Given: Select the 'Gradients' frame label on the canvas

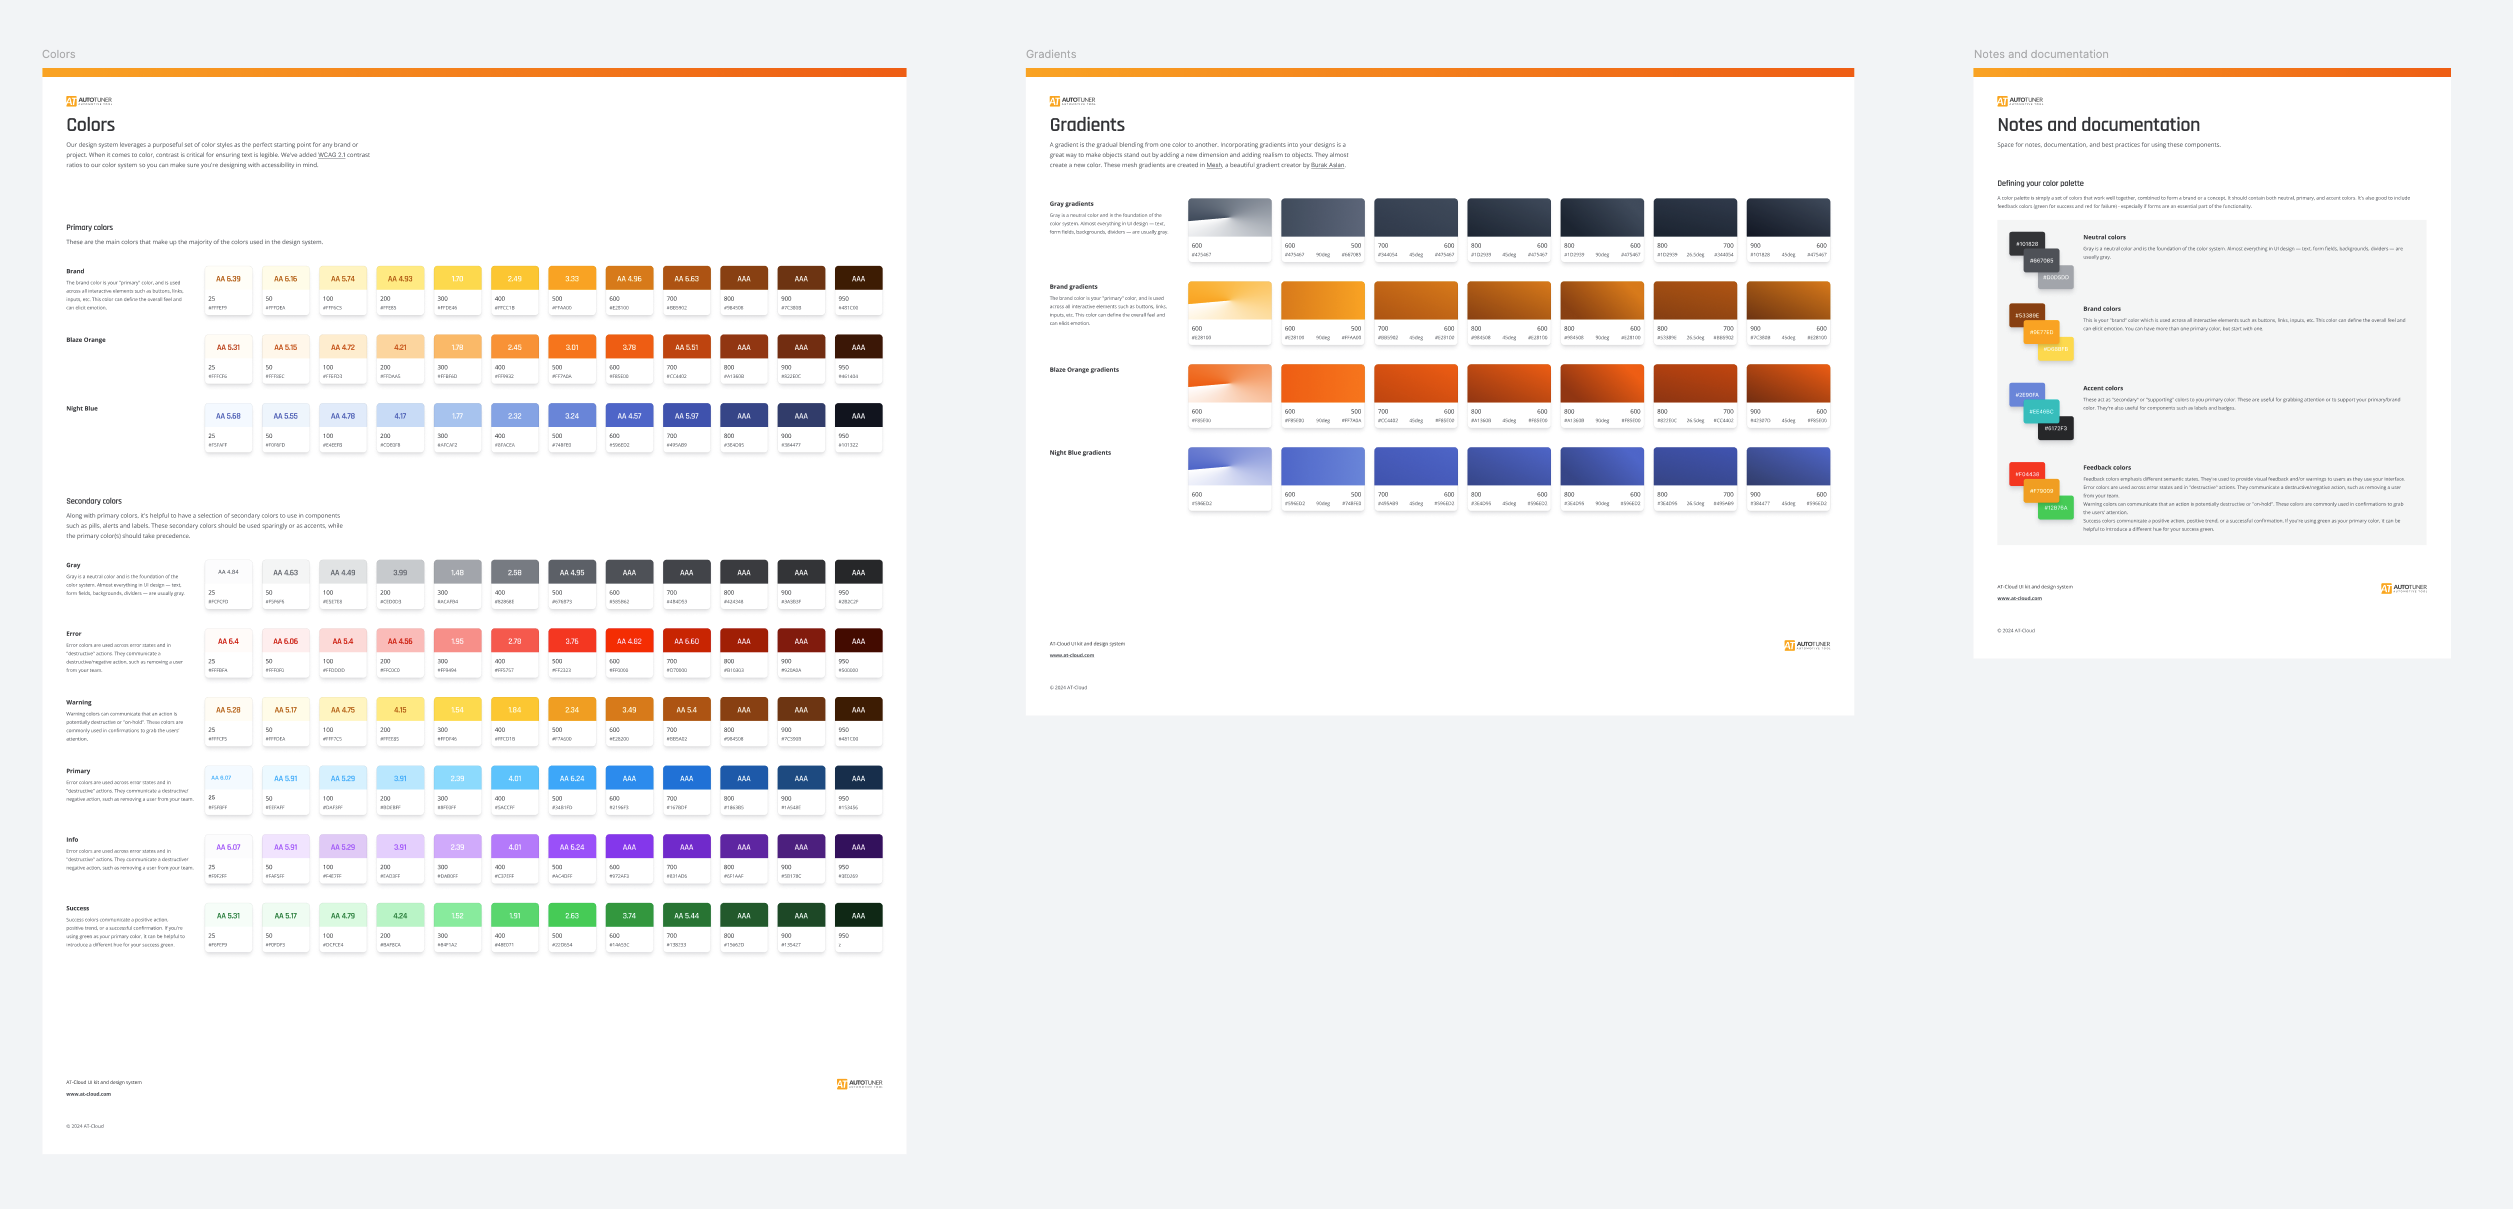Looking at the screenshot, I should (1051, 54).
